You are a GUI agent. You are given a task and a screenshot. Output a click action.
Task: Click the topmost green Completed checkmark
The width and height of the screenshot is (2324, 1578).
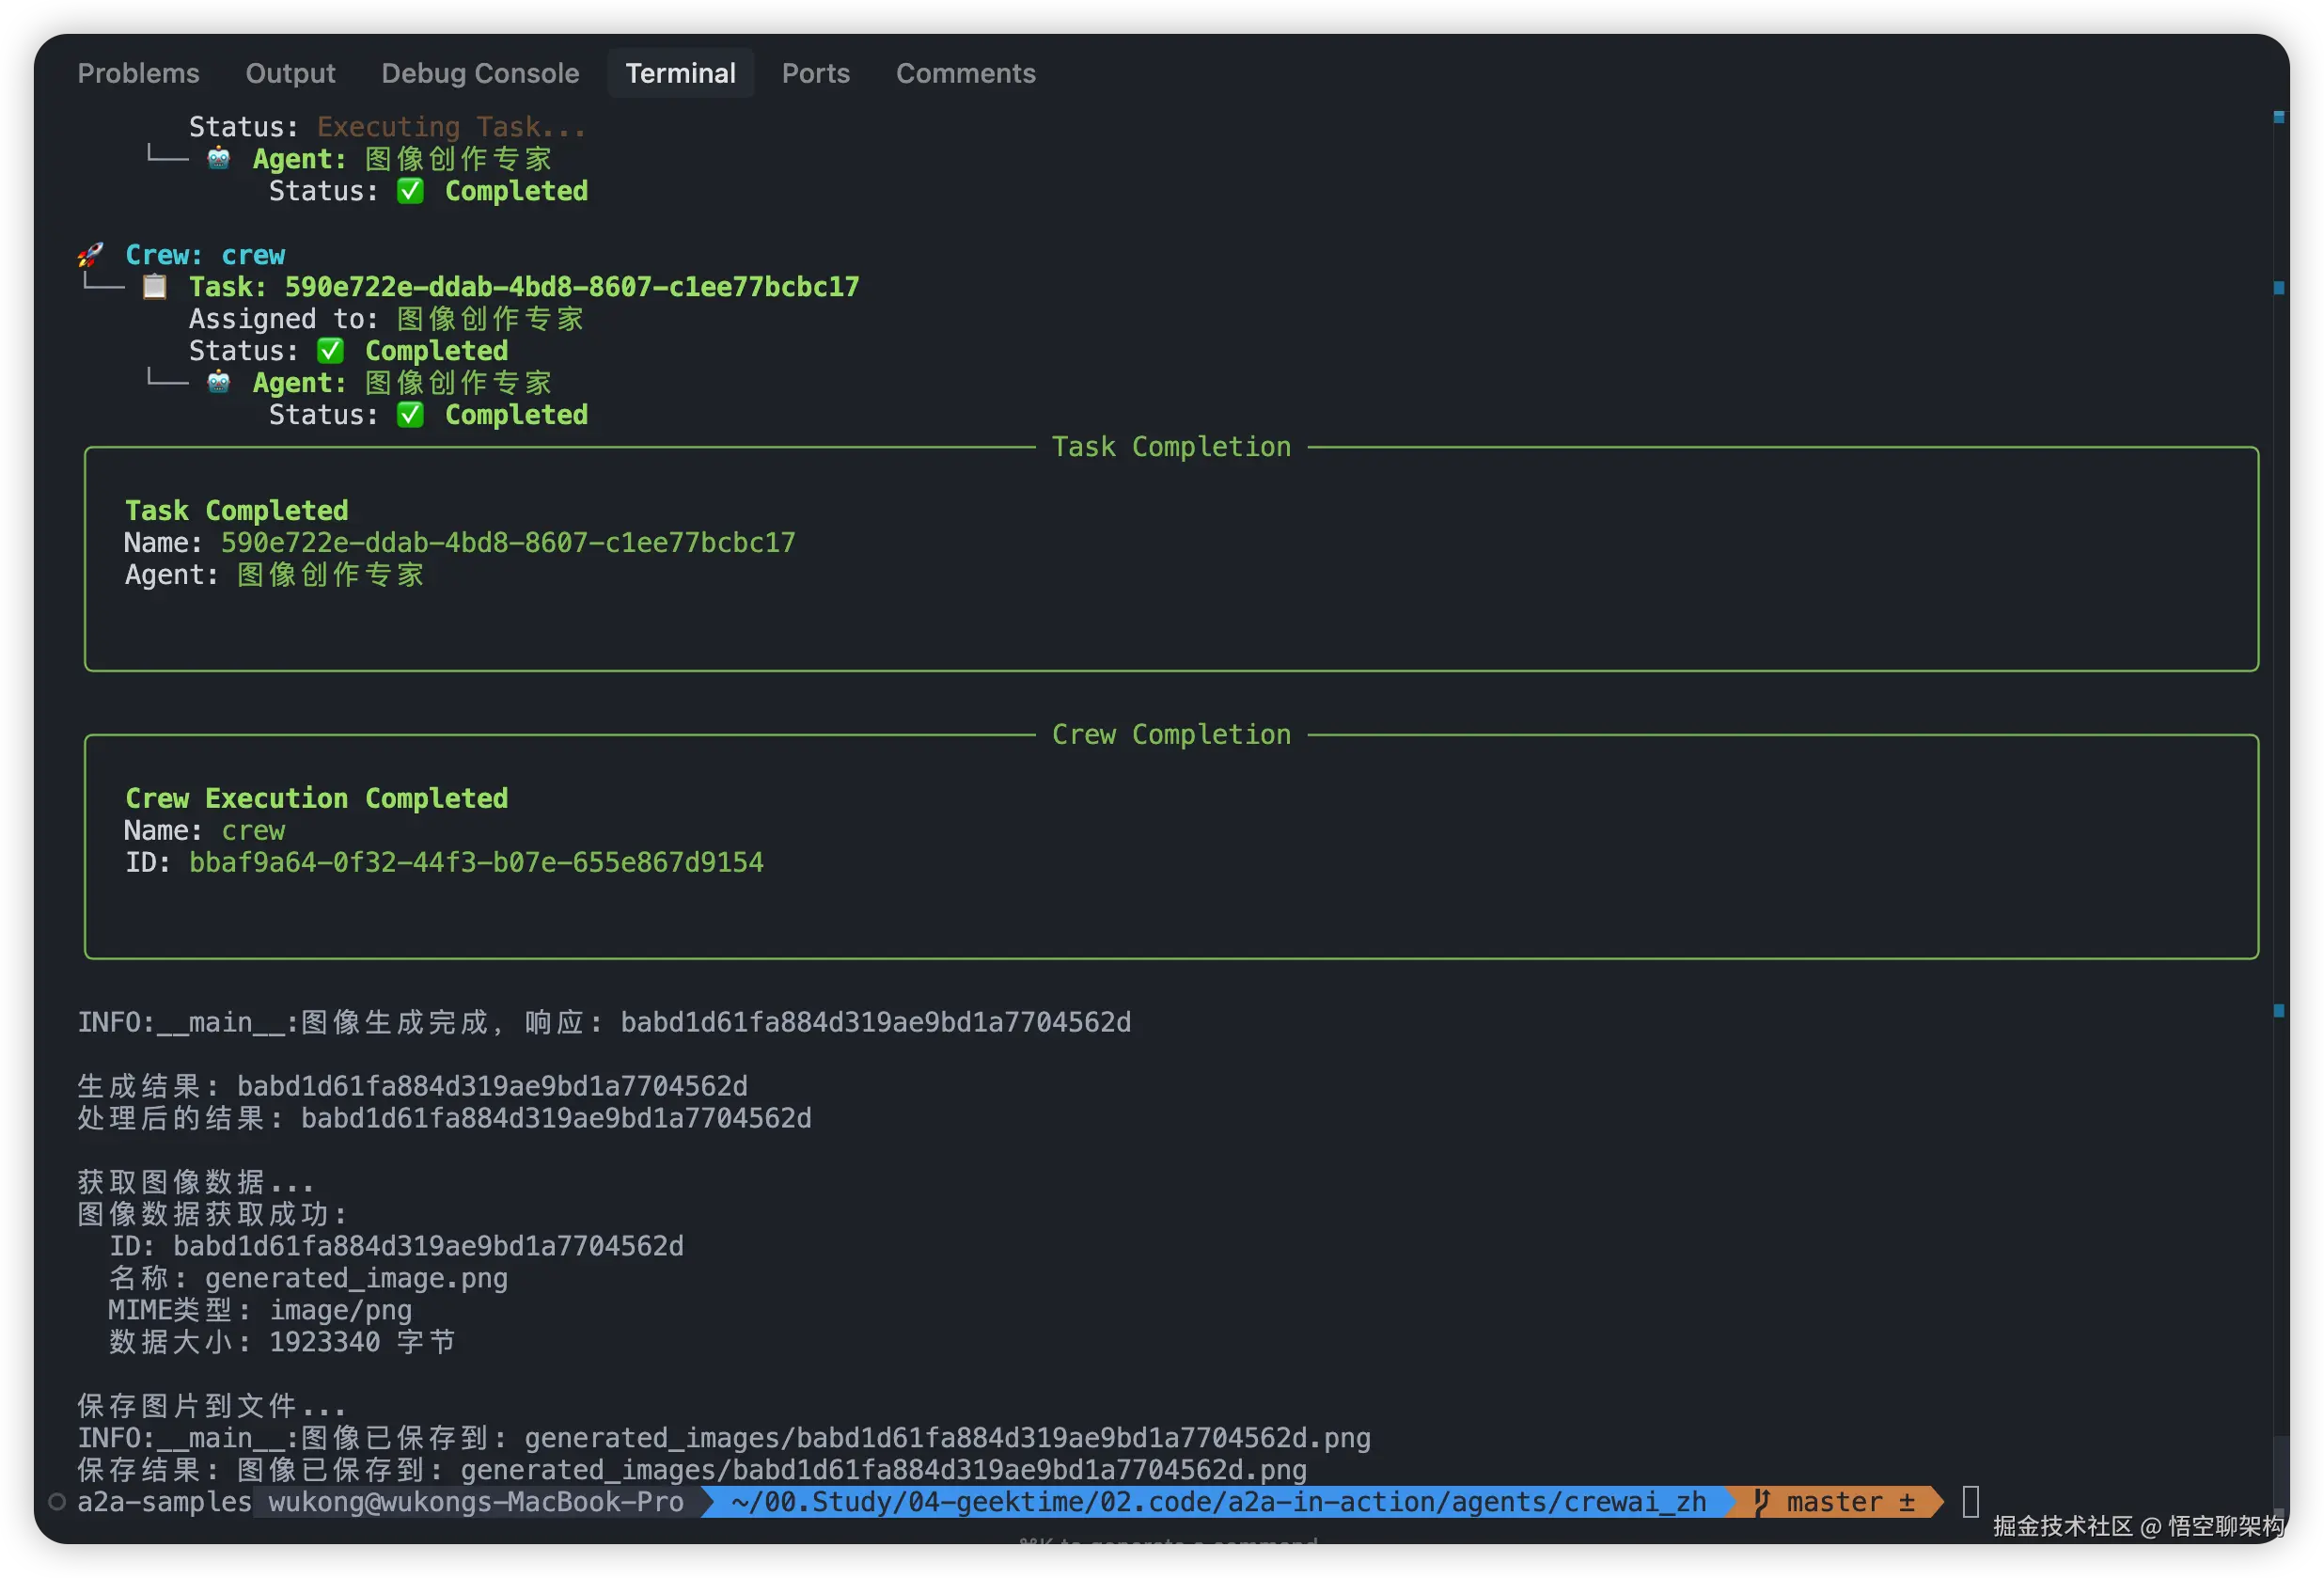[410, 191]
